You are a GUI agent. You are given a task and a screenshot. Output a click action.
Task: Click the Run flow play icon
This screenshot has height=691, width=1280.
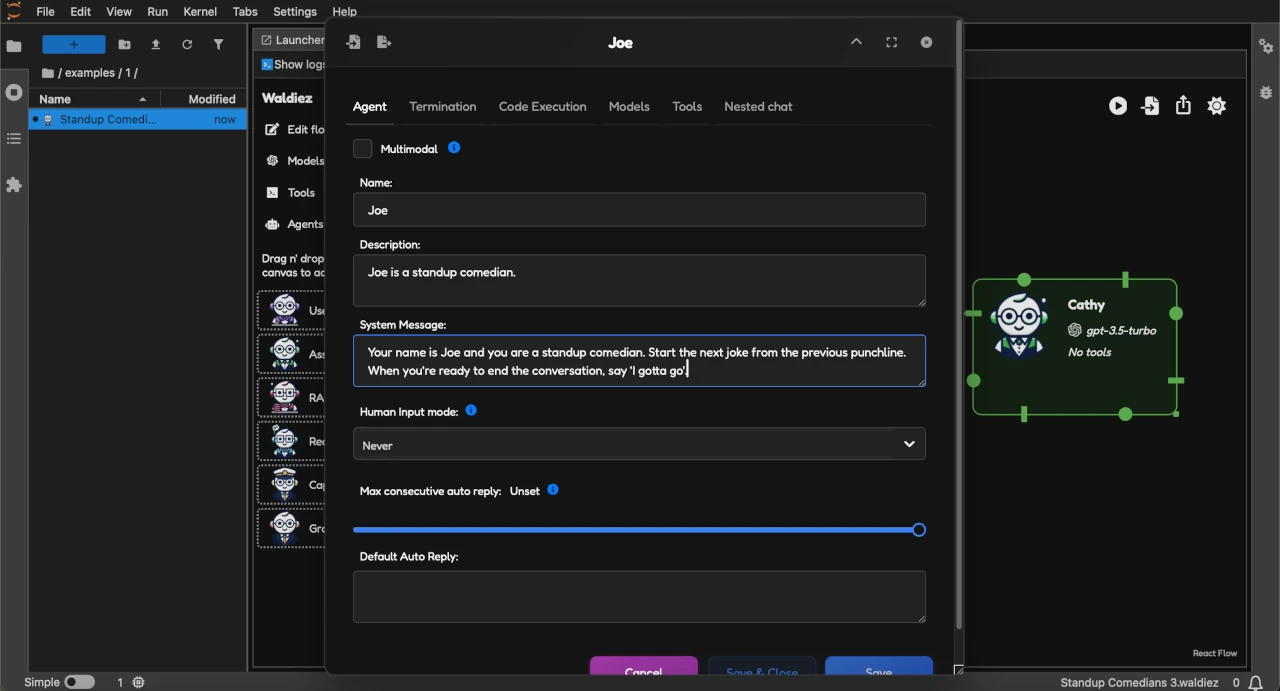tap(1118, 106)
